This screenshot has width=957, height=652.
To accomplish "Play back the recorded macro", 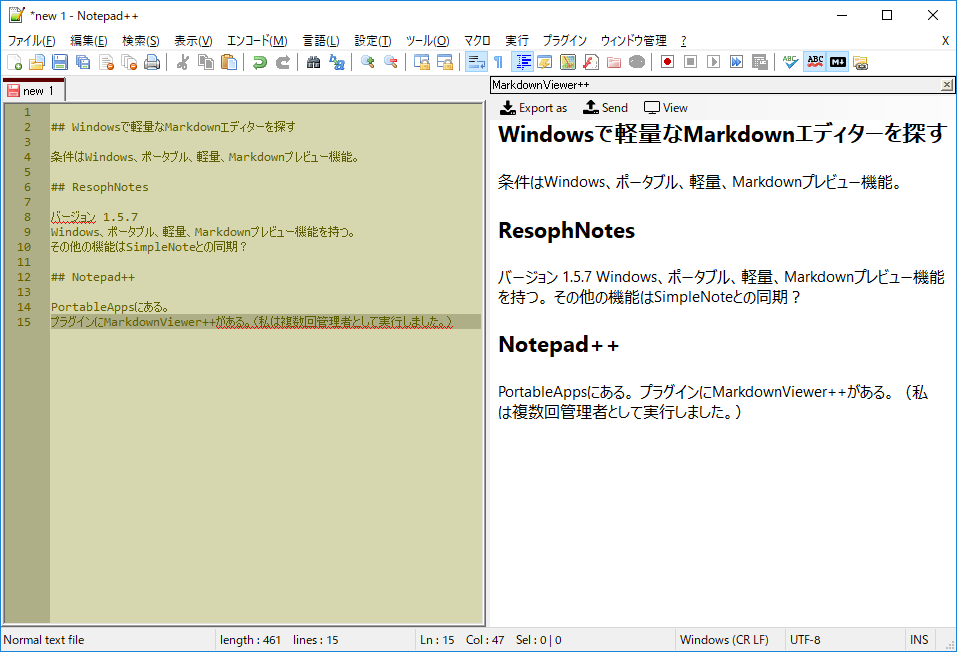I will [x=713, y=62].
